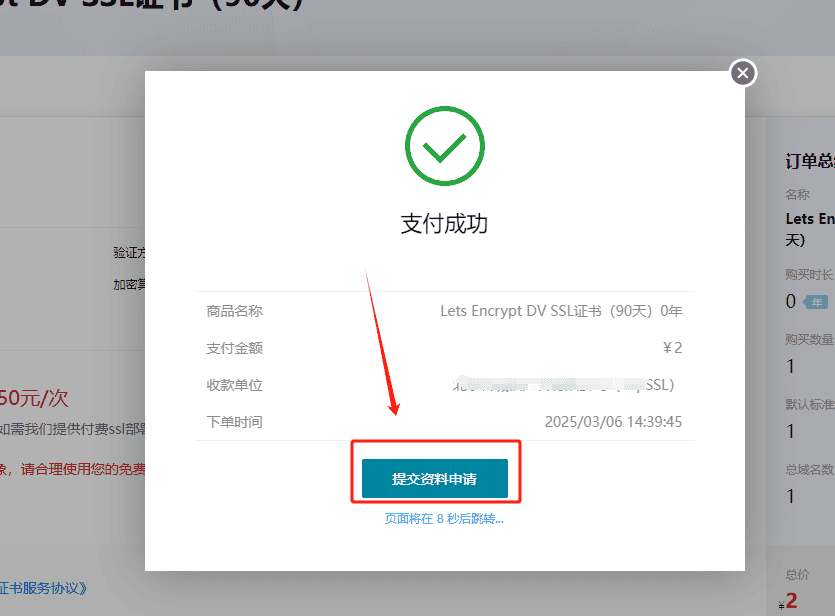
Task: Click the ¥2 payment amount value
Action: click(x=673, y=348)
